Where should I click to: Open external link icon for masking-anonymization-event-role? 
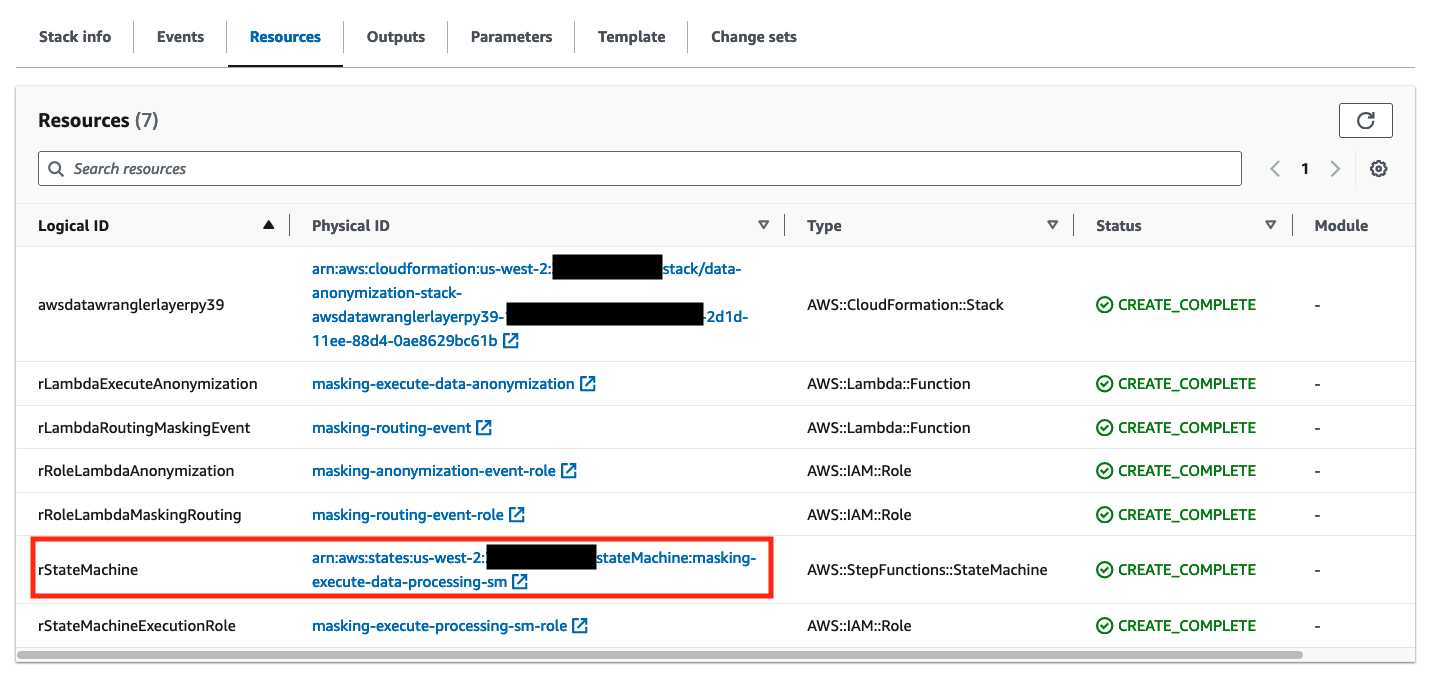tap(569, 471)
